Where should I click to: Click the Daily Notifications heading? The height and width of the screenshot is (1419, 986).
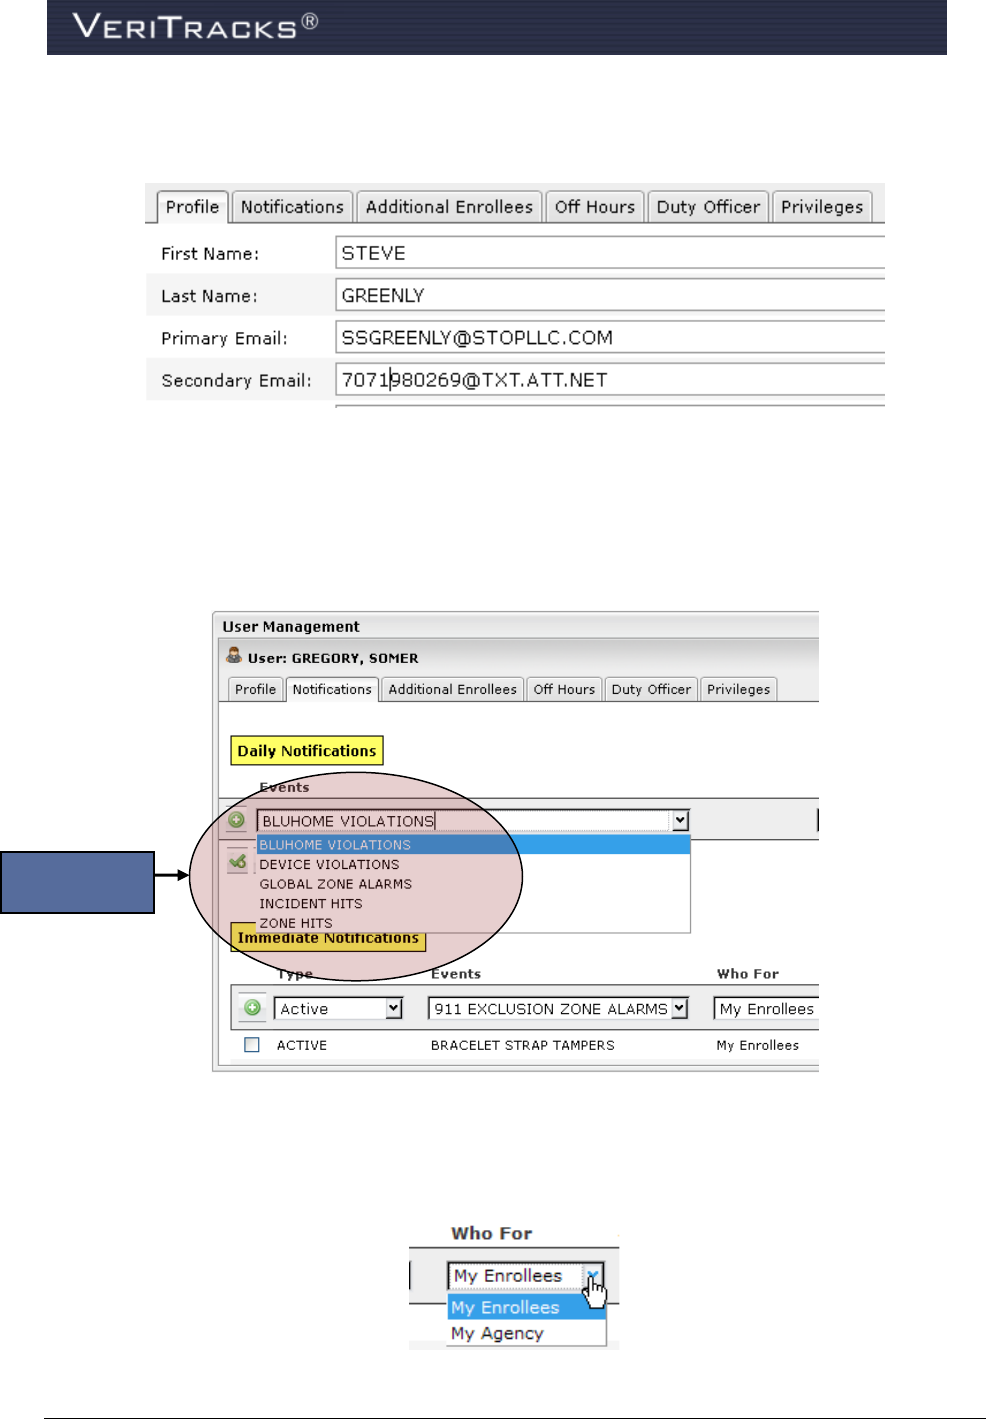[307, 751]
